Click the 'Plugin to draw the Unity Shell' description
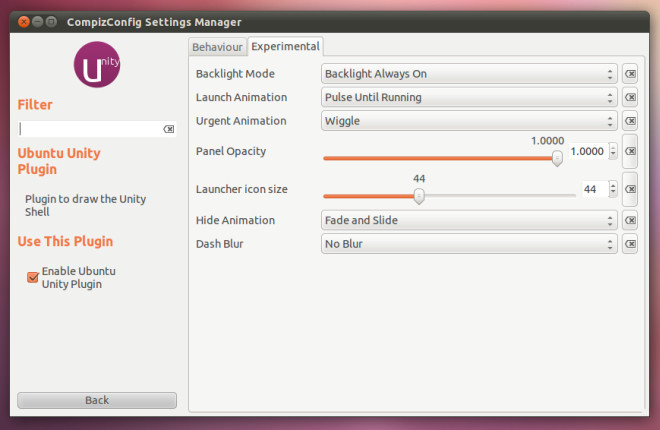Viewport: 660px width, 430px height. (85, 205)
